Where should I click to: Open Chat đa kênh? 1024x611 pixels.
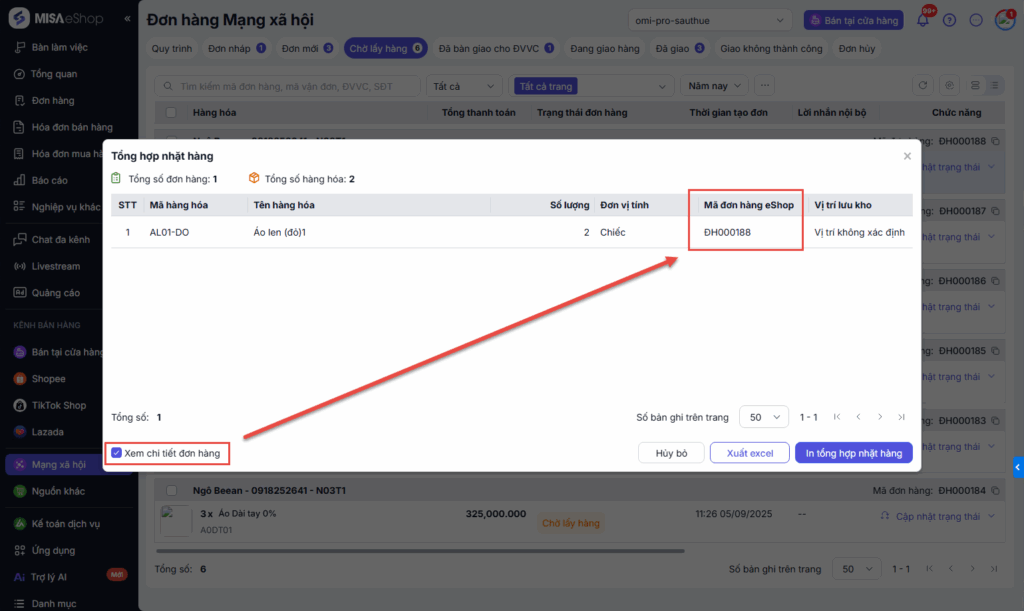point(60,240)
